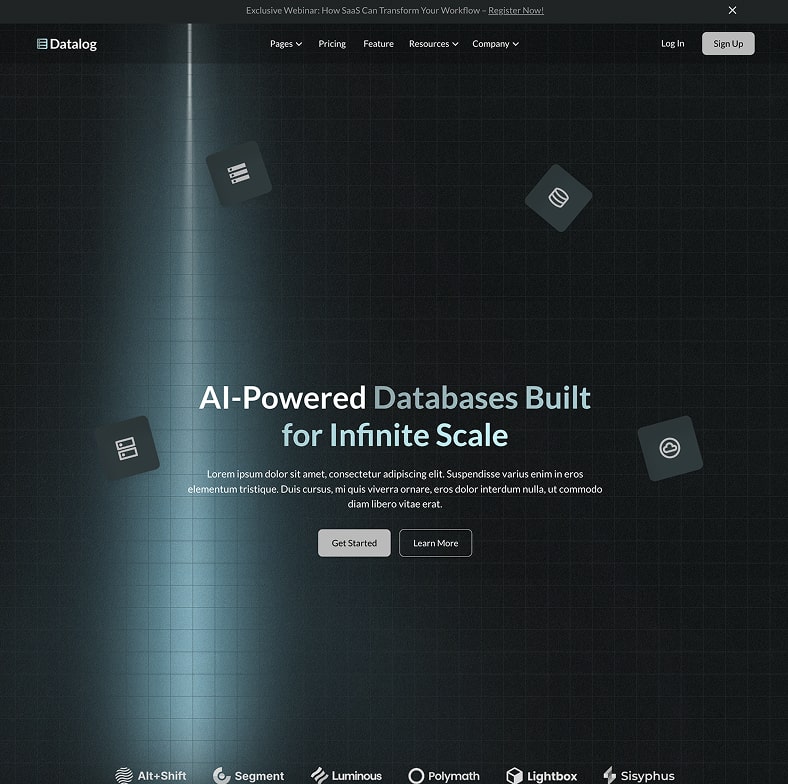Click the Segment partner logo
This screenshot has height=784, width=788.
(248, 775)
